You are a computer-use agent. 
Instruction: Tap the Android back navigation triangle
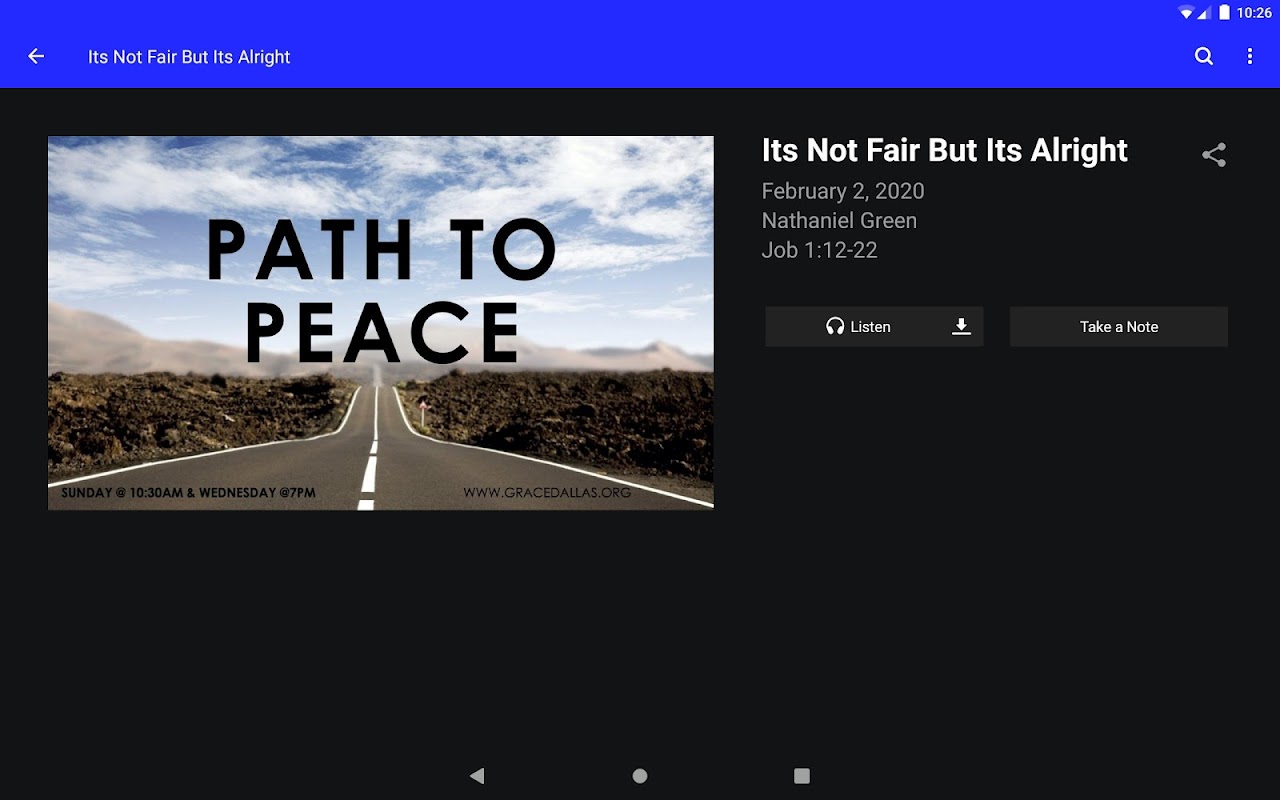(x=477, y=776)
